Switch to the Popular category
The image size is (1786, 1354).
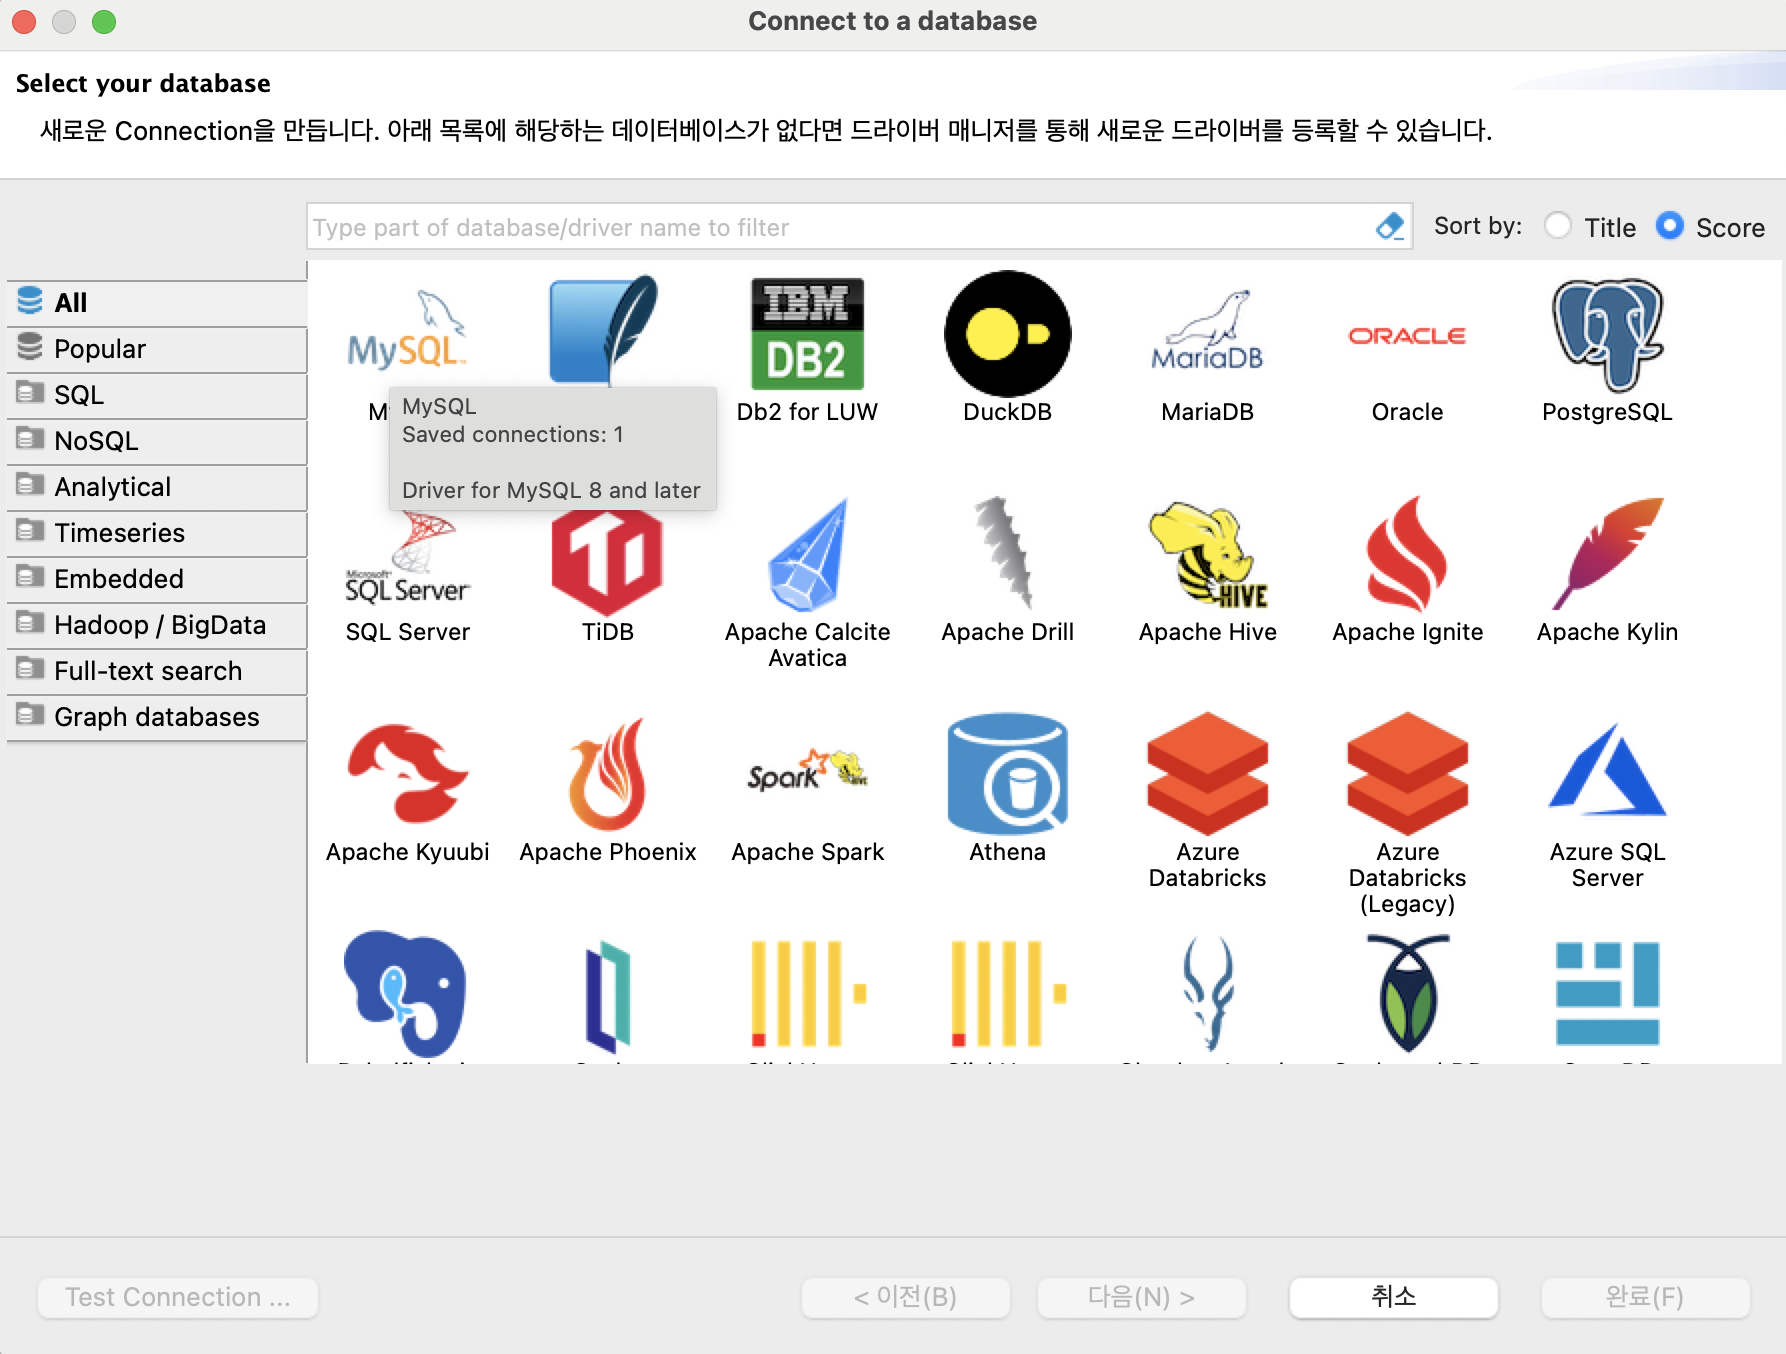[x=157, y=349]
